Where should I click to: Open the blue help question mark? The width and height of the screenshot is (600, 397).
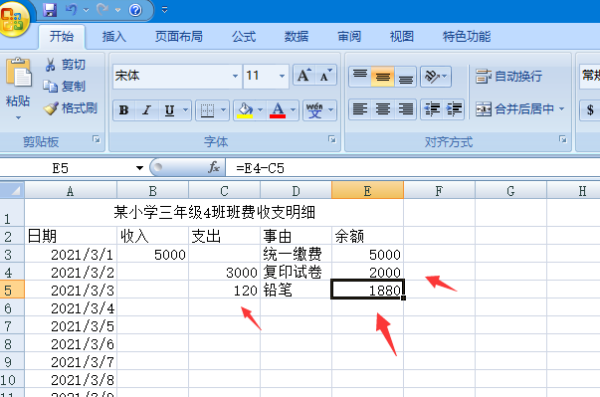click(135, 10)
